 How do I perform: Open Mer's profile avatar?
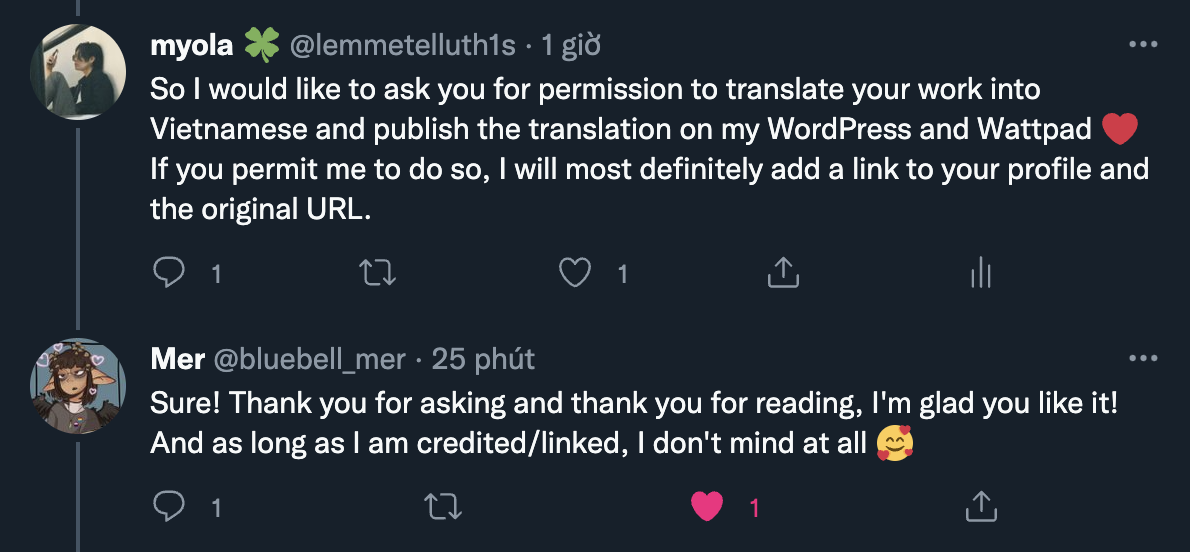coord(79,383)
